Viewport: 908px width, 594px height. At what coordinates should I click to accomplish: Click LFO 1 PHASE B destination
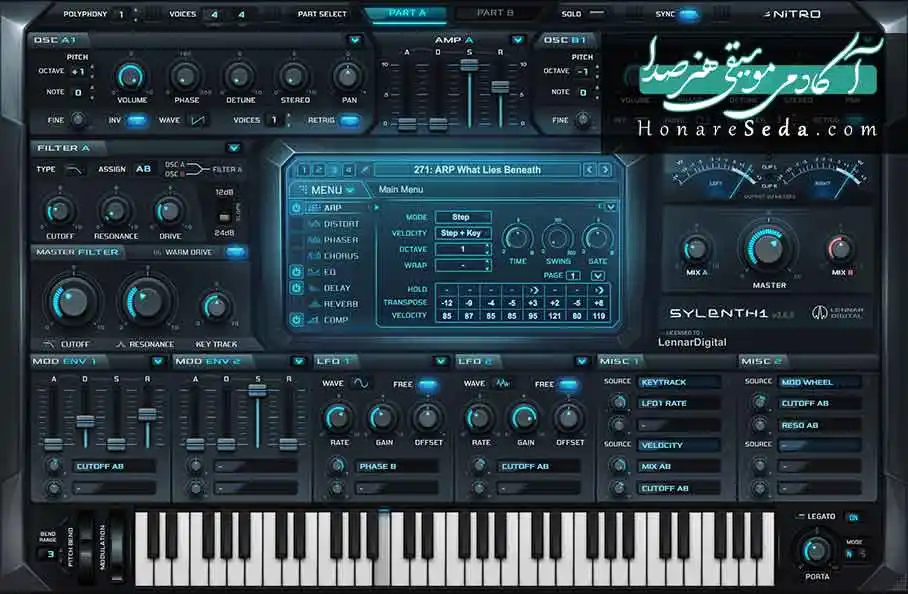(397, 466)
